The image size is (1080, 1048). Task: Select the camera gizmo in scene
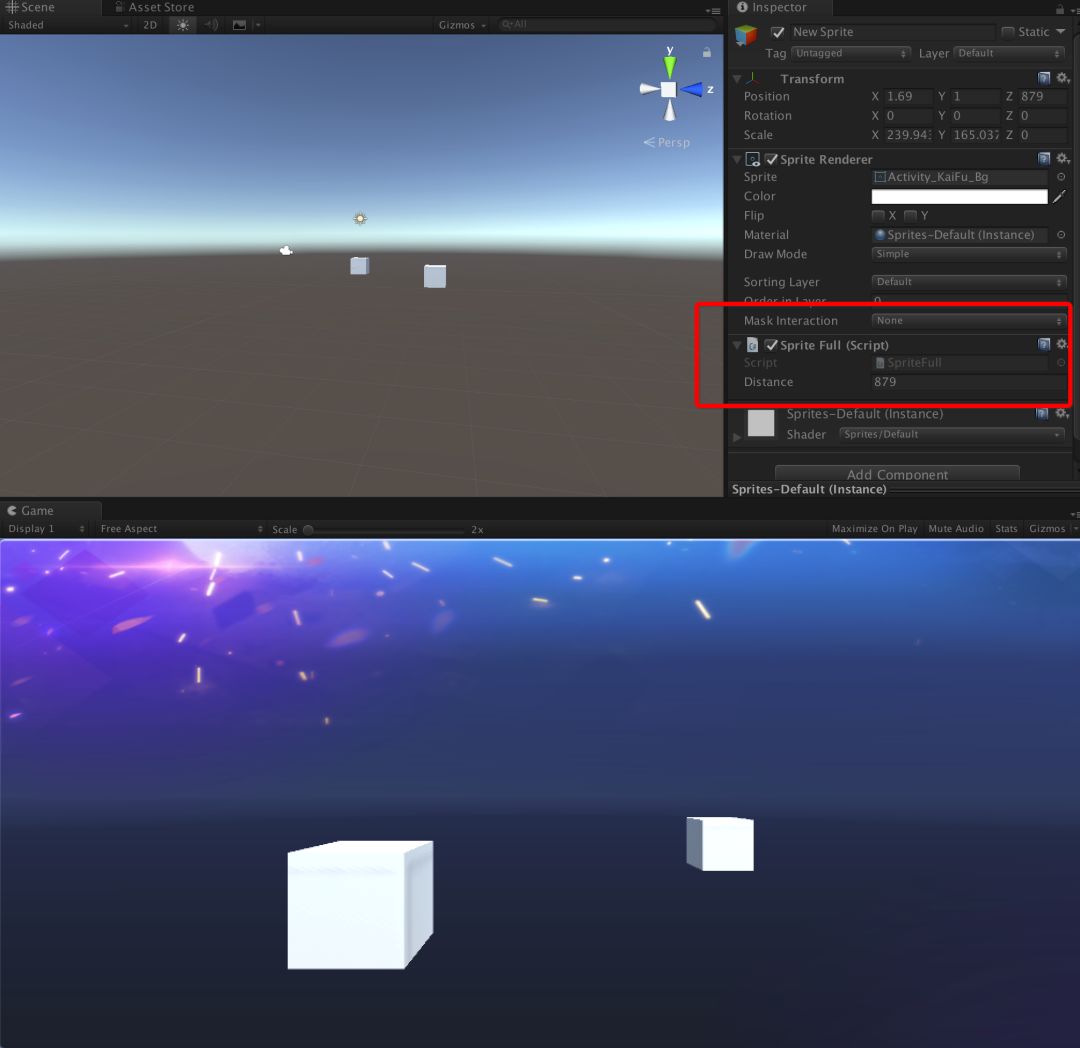coord(287,251)
